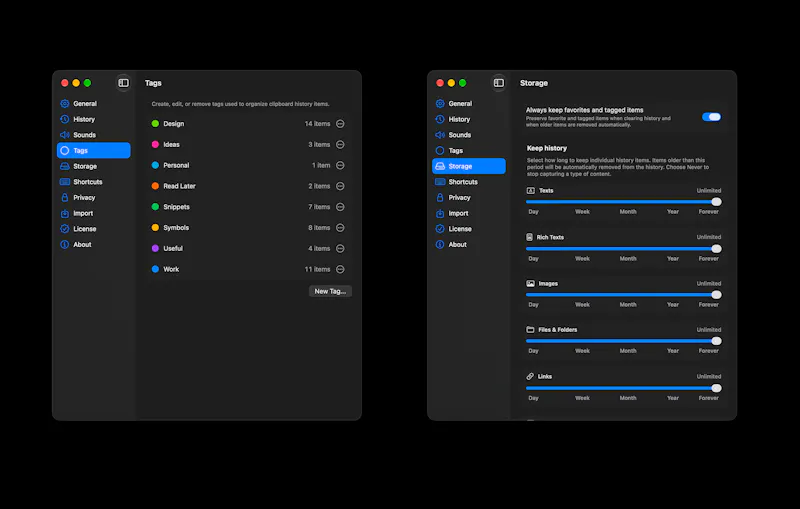Select the highlighted Storage item in Storage window
This screenshot has width=800, height=509.
pos(469,166)
